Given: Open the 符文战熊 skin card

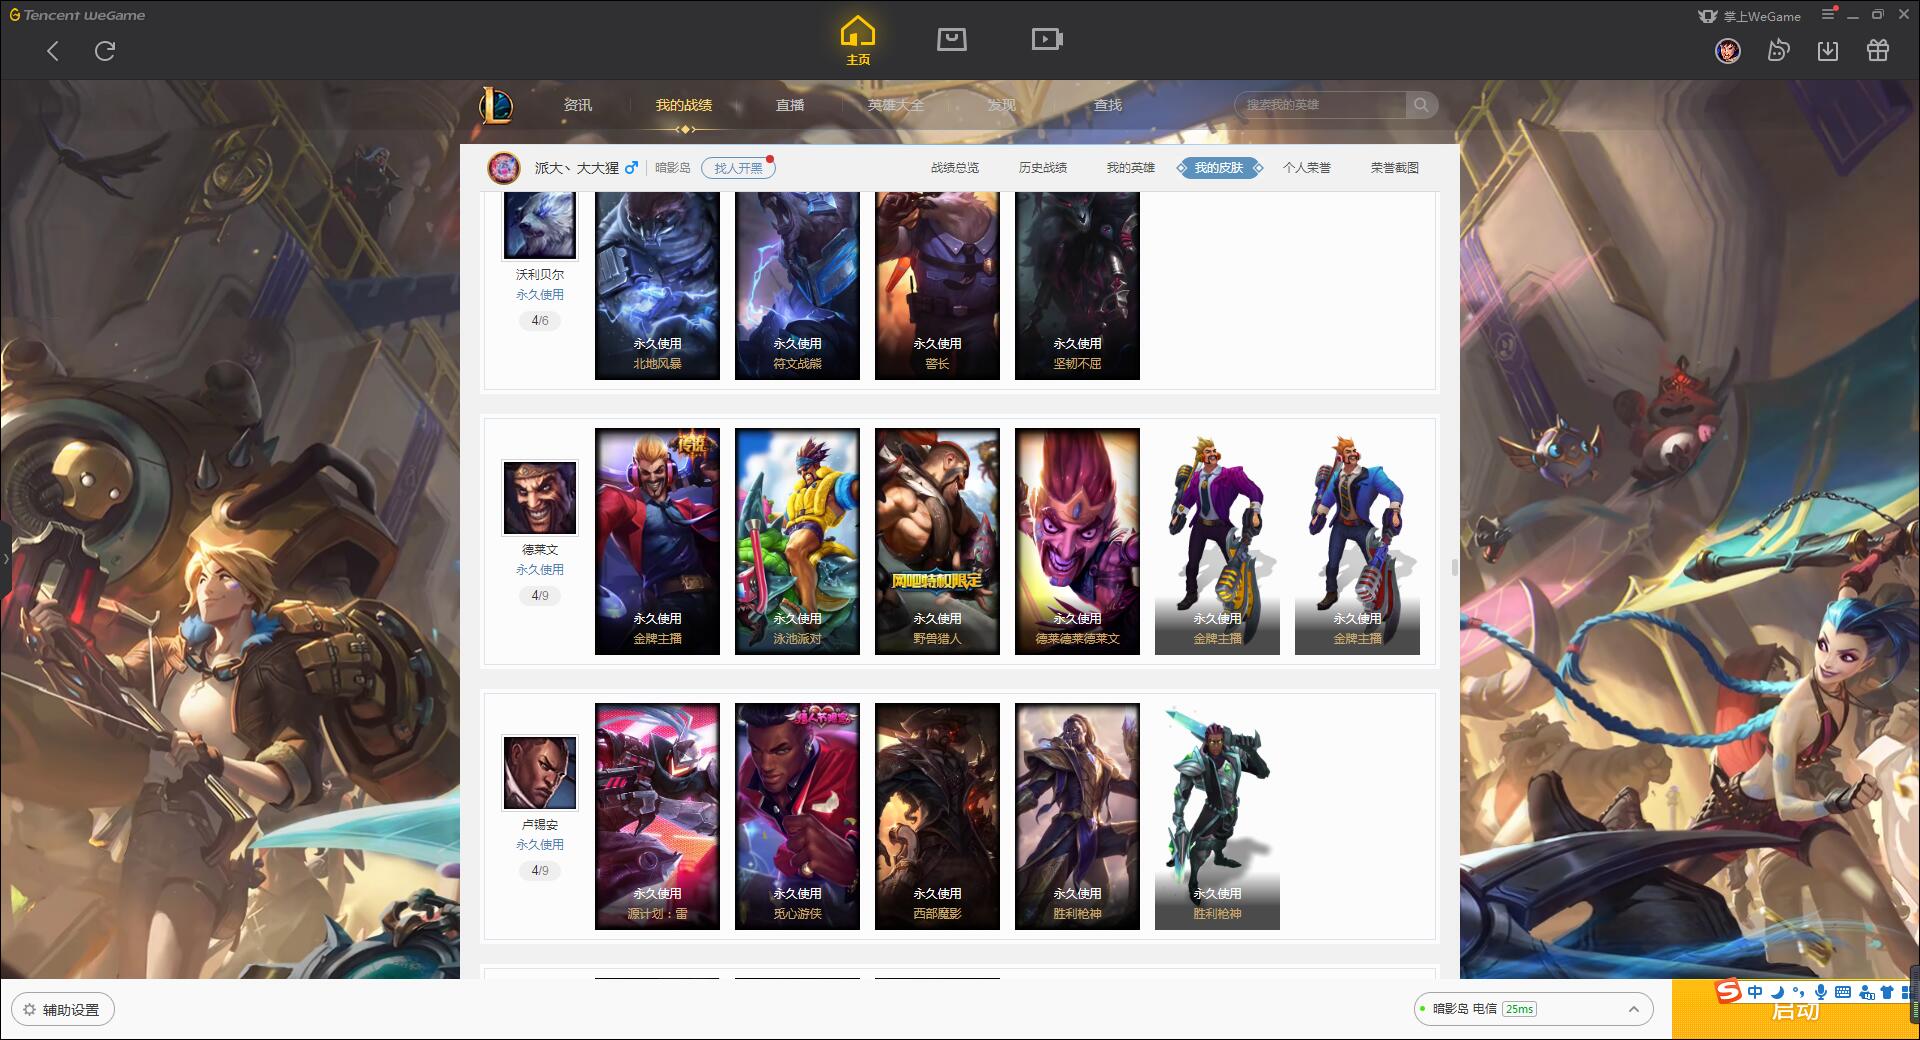Looking at the screenshot, I should click(x=797, y=285).
